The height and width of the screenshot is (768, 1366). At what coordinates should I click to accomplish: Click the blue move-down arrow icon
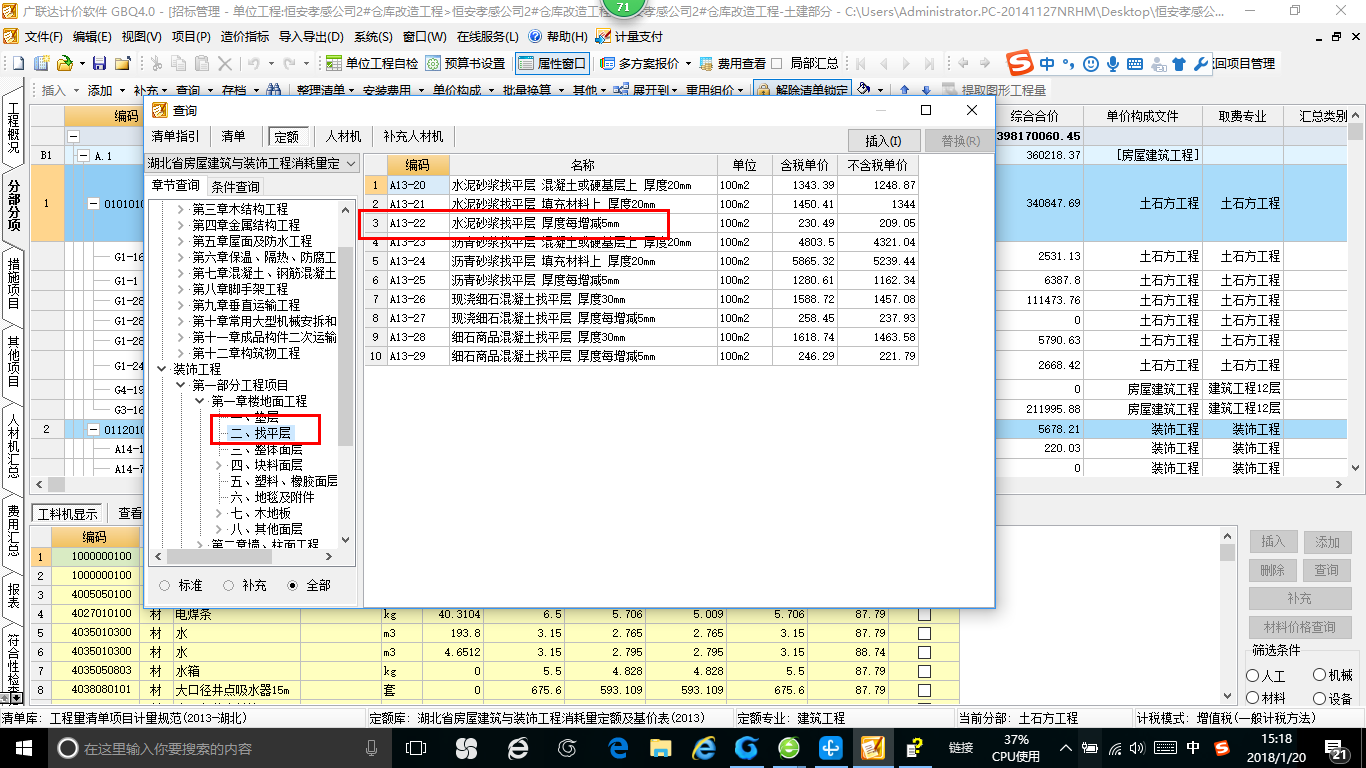[x=926, y=90]
